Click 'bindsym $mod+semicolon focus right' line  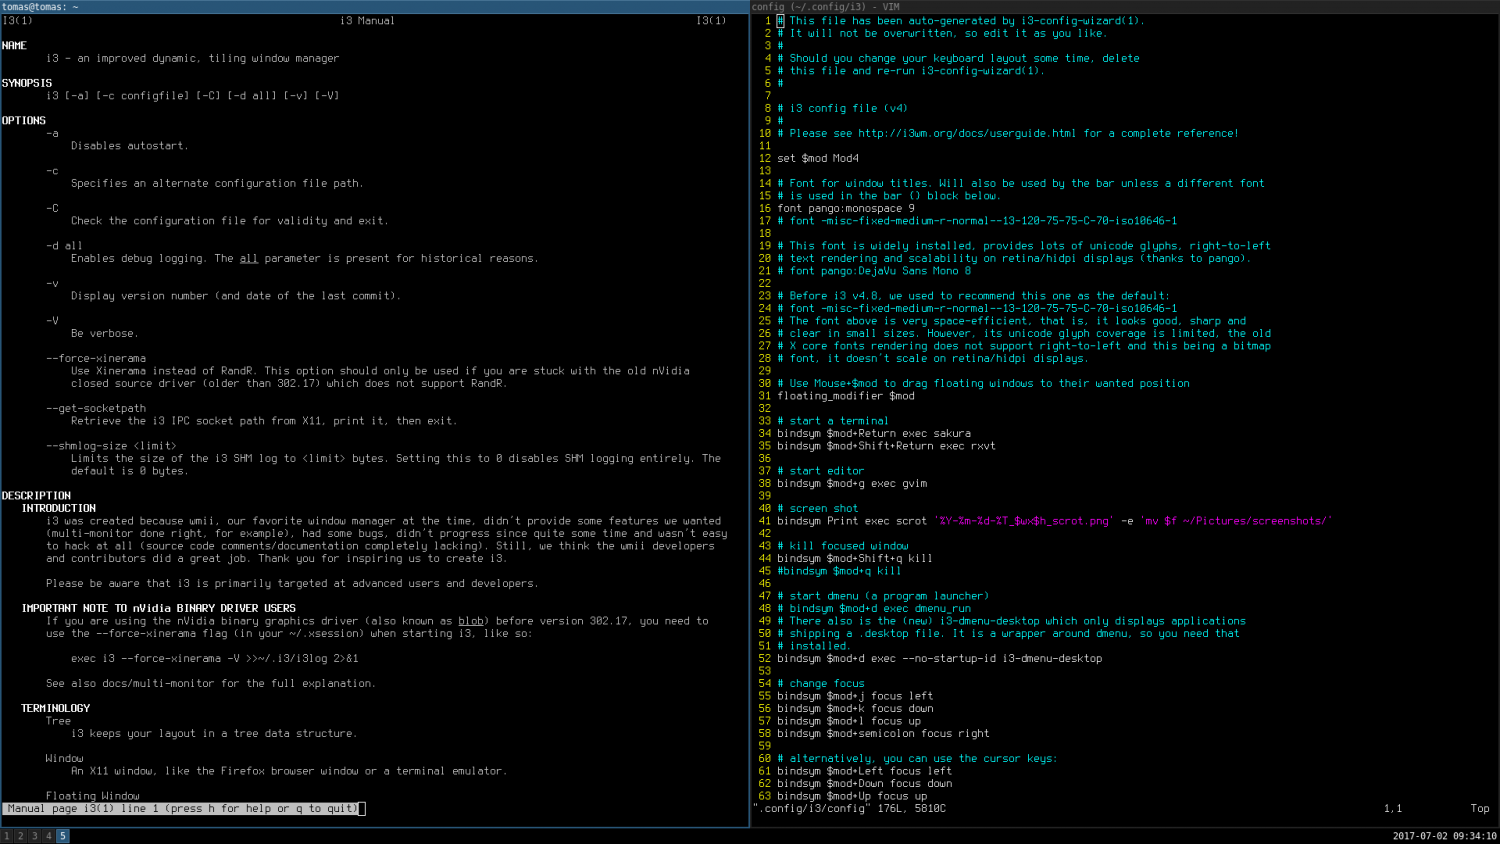pyautogui.click(x=884, y=733)
